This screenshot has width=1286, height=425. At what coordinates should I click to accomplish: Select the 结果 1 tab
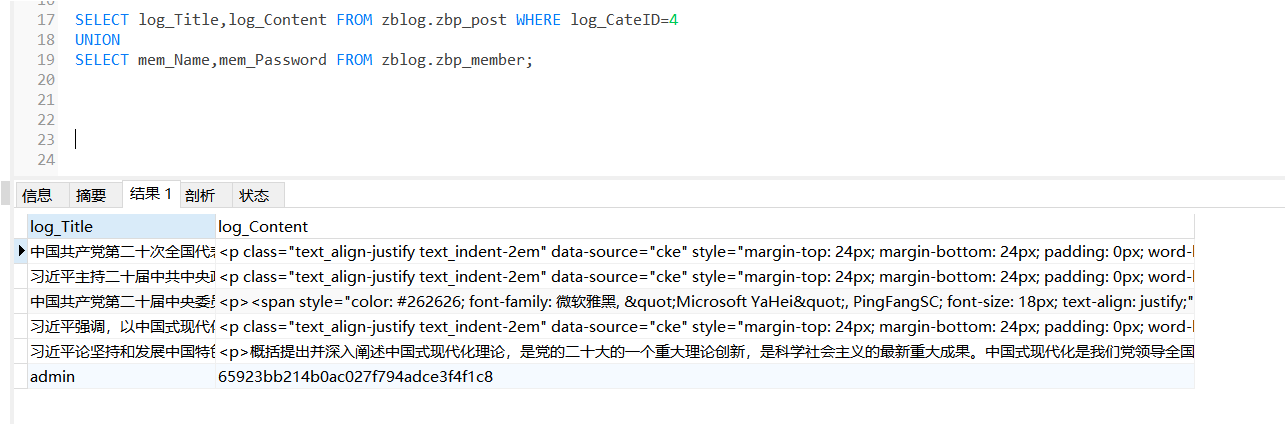point(150,195)
